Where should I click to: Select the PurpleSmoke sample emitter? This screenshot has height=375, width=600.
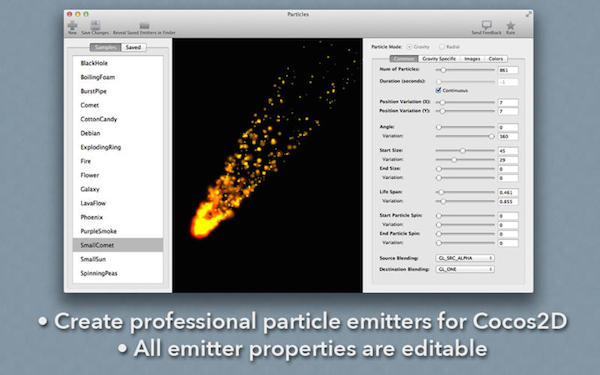[118, 231]
